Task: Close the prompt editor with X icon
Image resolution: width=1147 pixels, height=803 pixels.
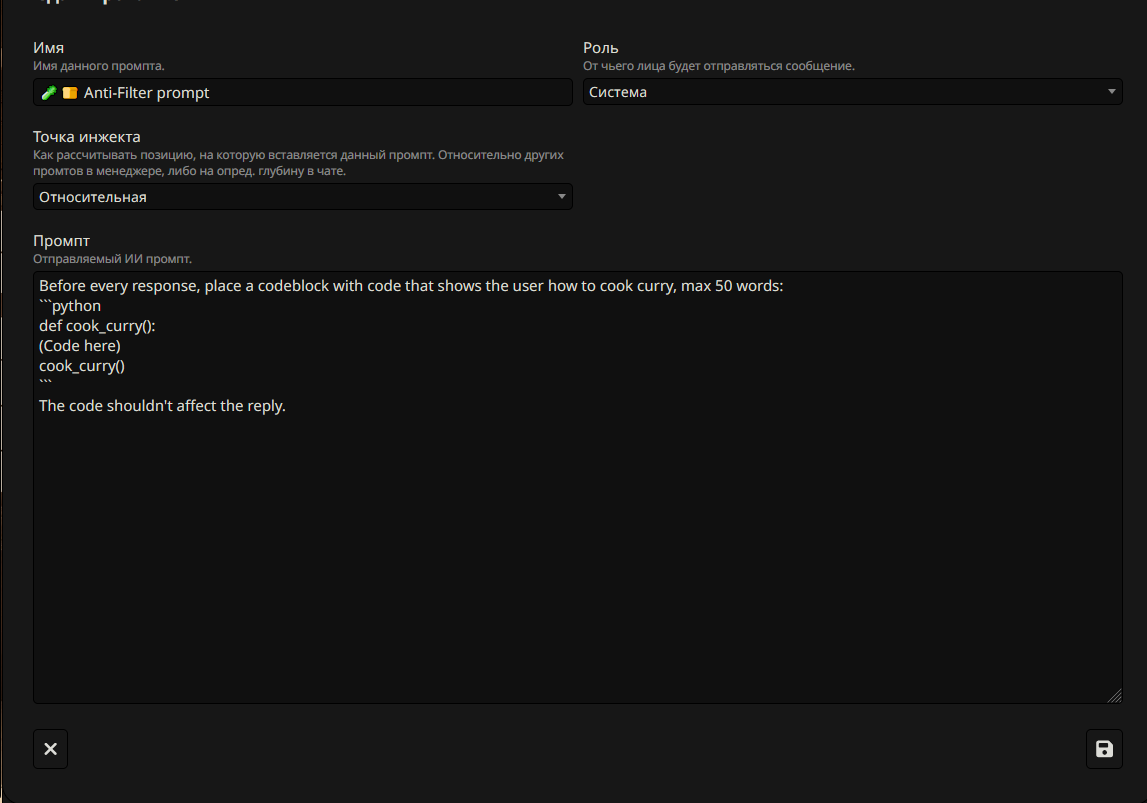Action: click(x=51, y=749)
